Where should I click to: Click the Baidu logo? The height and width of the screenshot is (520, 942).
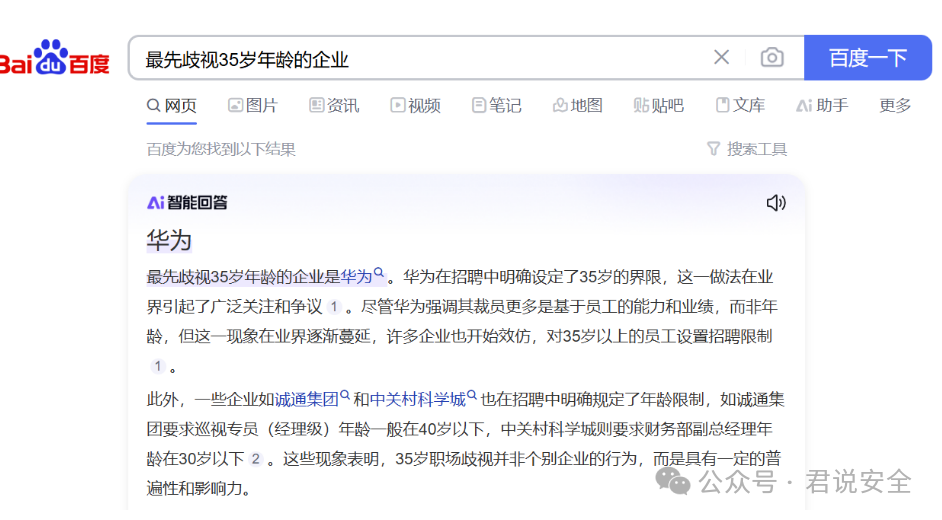pyautogui.click(x=55, y=59)
